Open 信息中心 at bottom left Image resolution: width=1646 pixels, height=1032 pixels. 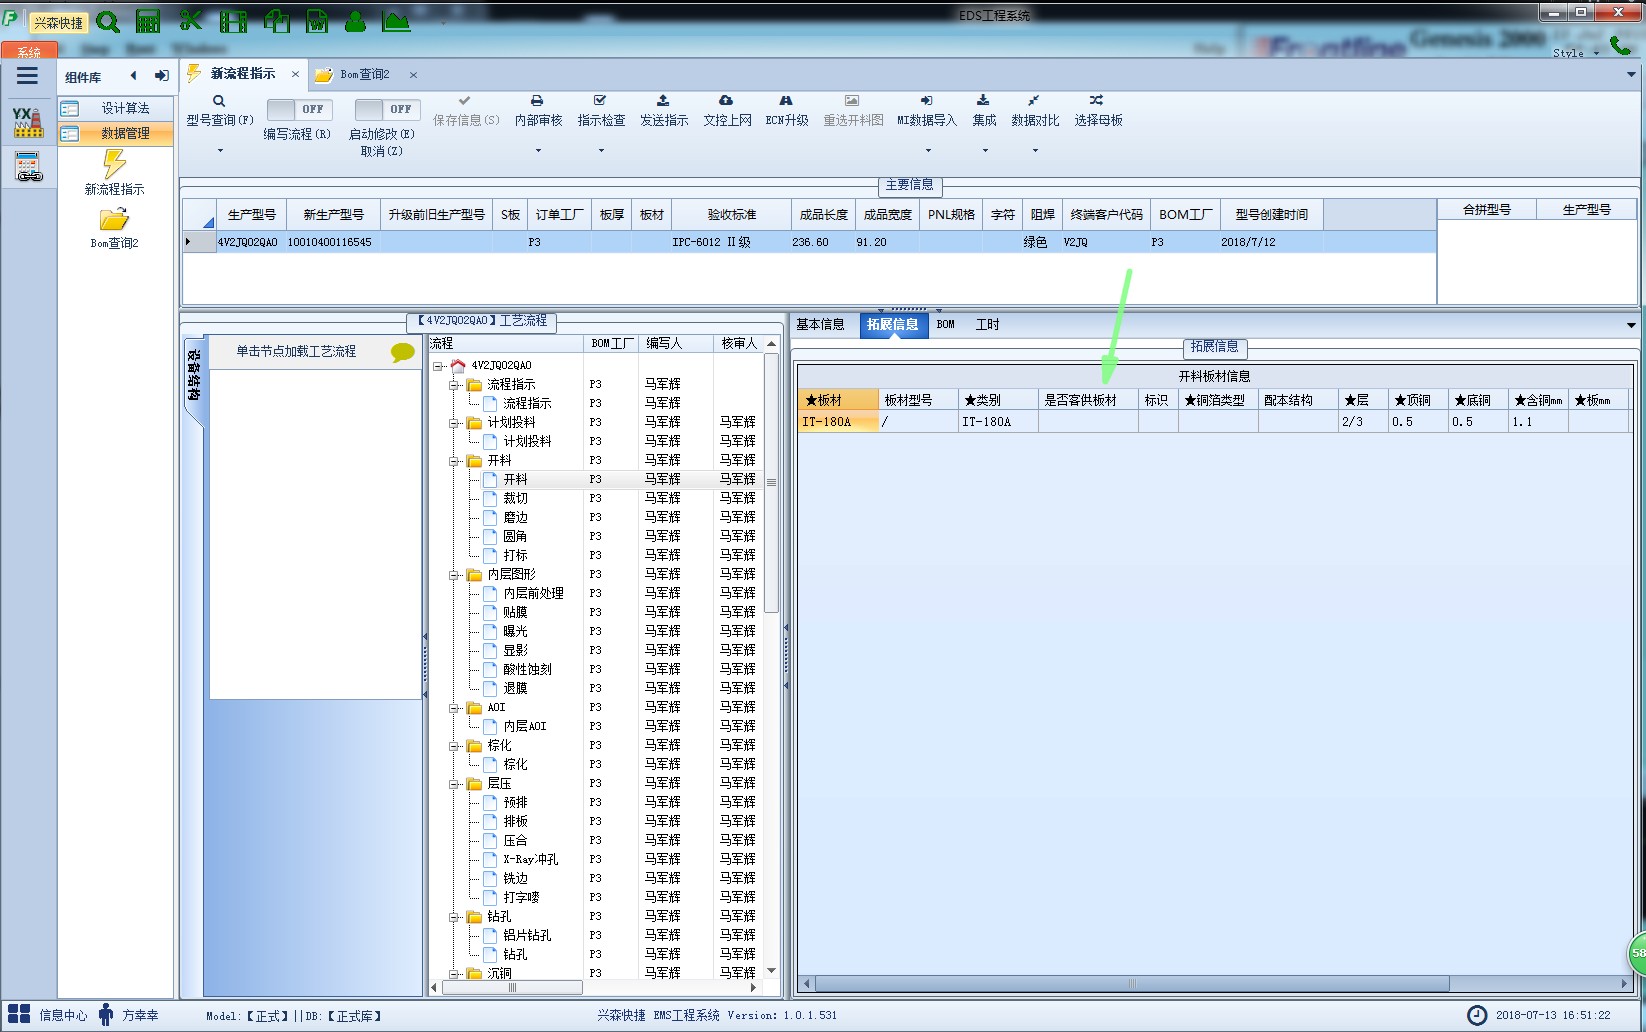(x=47, y=1015)
